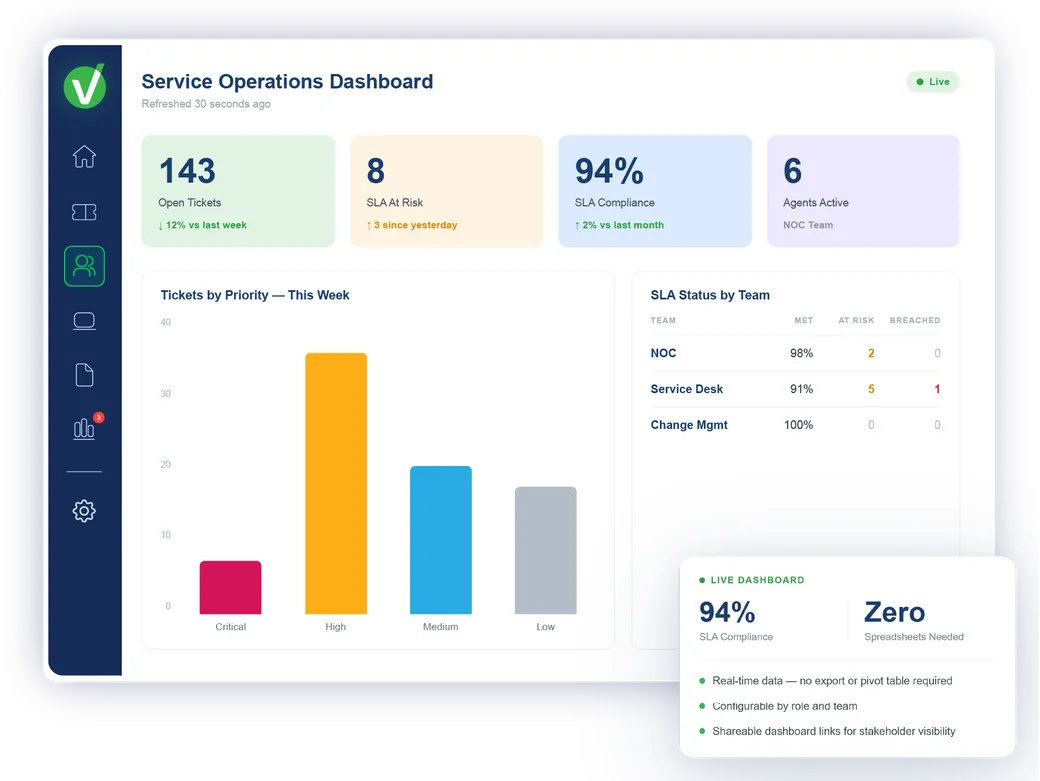
Task: Click the red Critical bar
Action: tap(230, 587)
